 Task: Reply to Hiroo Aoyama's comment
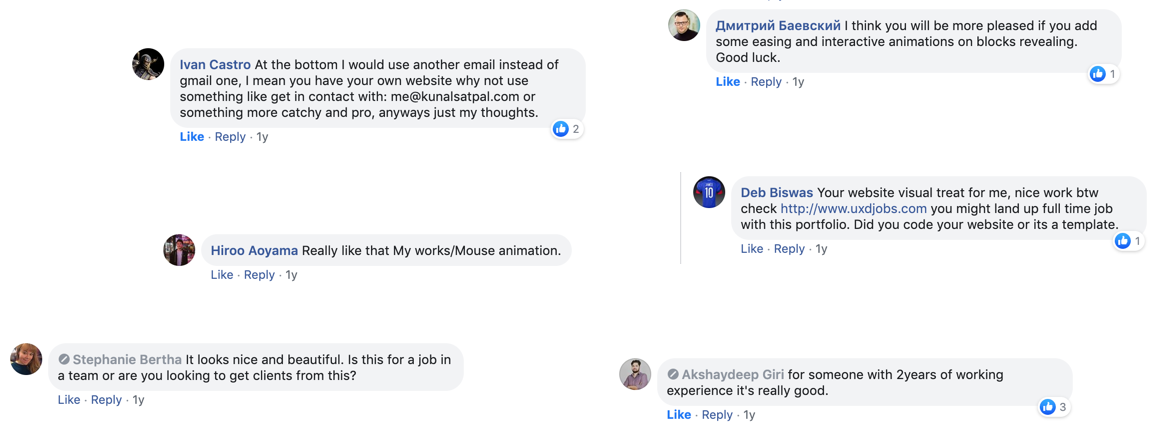click(x=259, y=275)
